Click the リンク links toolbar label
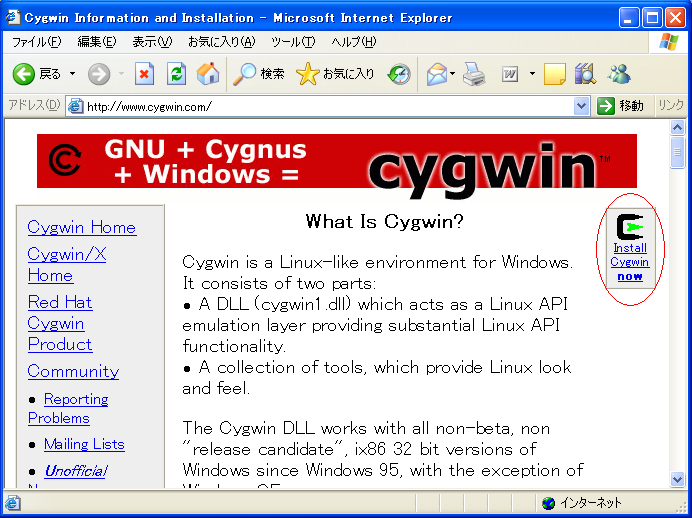Screen dimensions: 692x518 pos(671,105)
